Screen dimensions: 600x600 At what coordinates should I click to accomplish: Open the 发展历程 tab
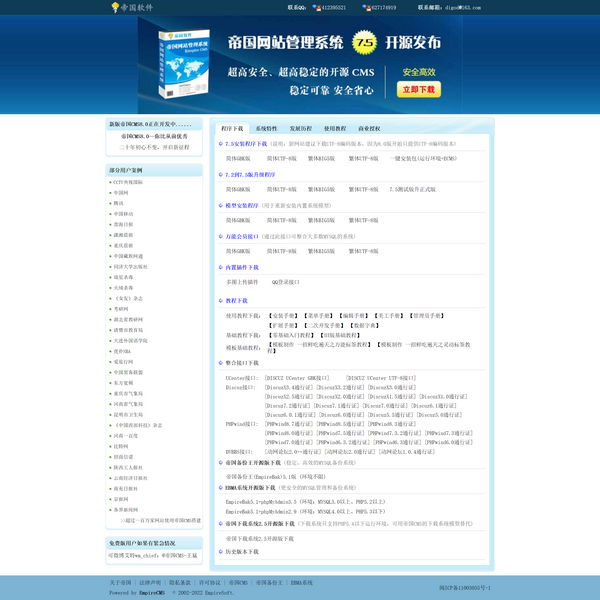coord(301,129)
